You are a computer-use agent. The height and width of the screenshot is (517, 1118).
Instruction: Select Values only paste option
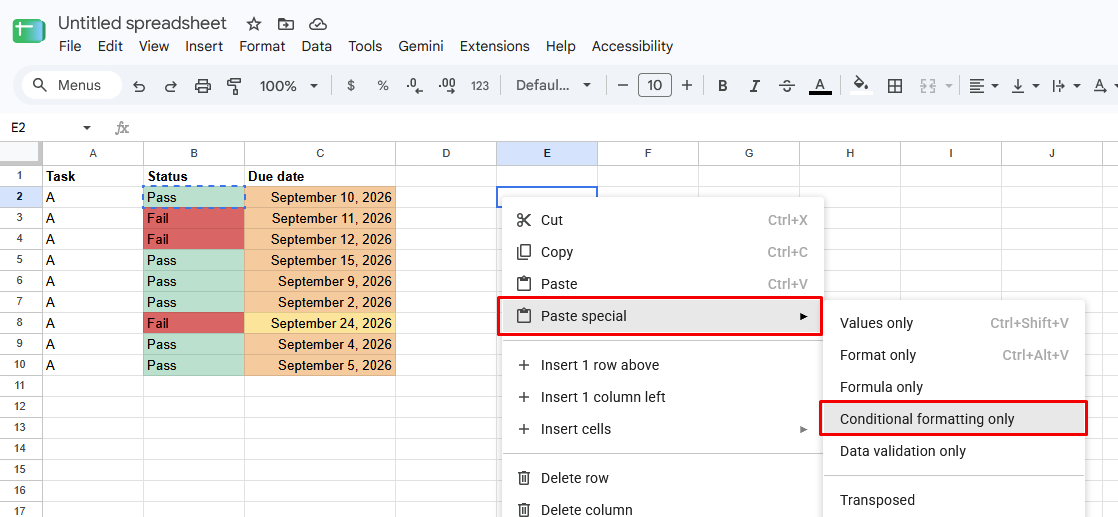(954, 323)
